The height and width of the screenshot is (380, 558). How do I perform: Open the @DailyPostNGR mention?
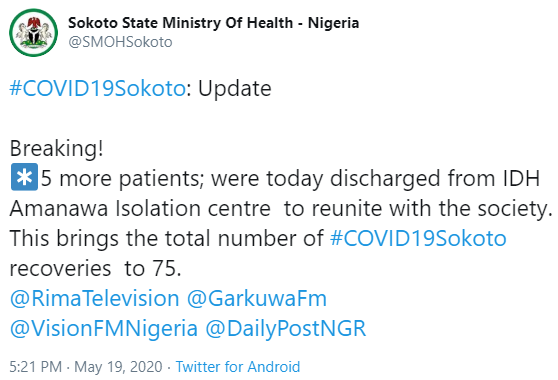pos(286,328)
